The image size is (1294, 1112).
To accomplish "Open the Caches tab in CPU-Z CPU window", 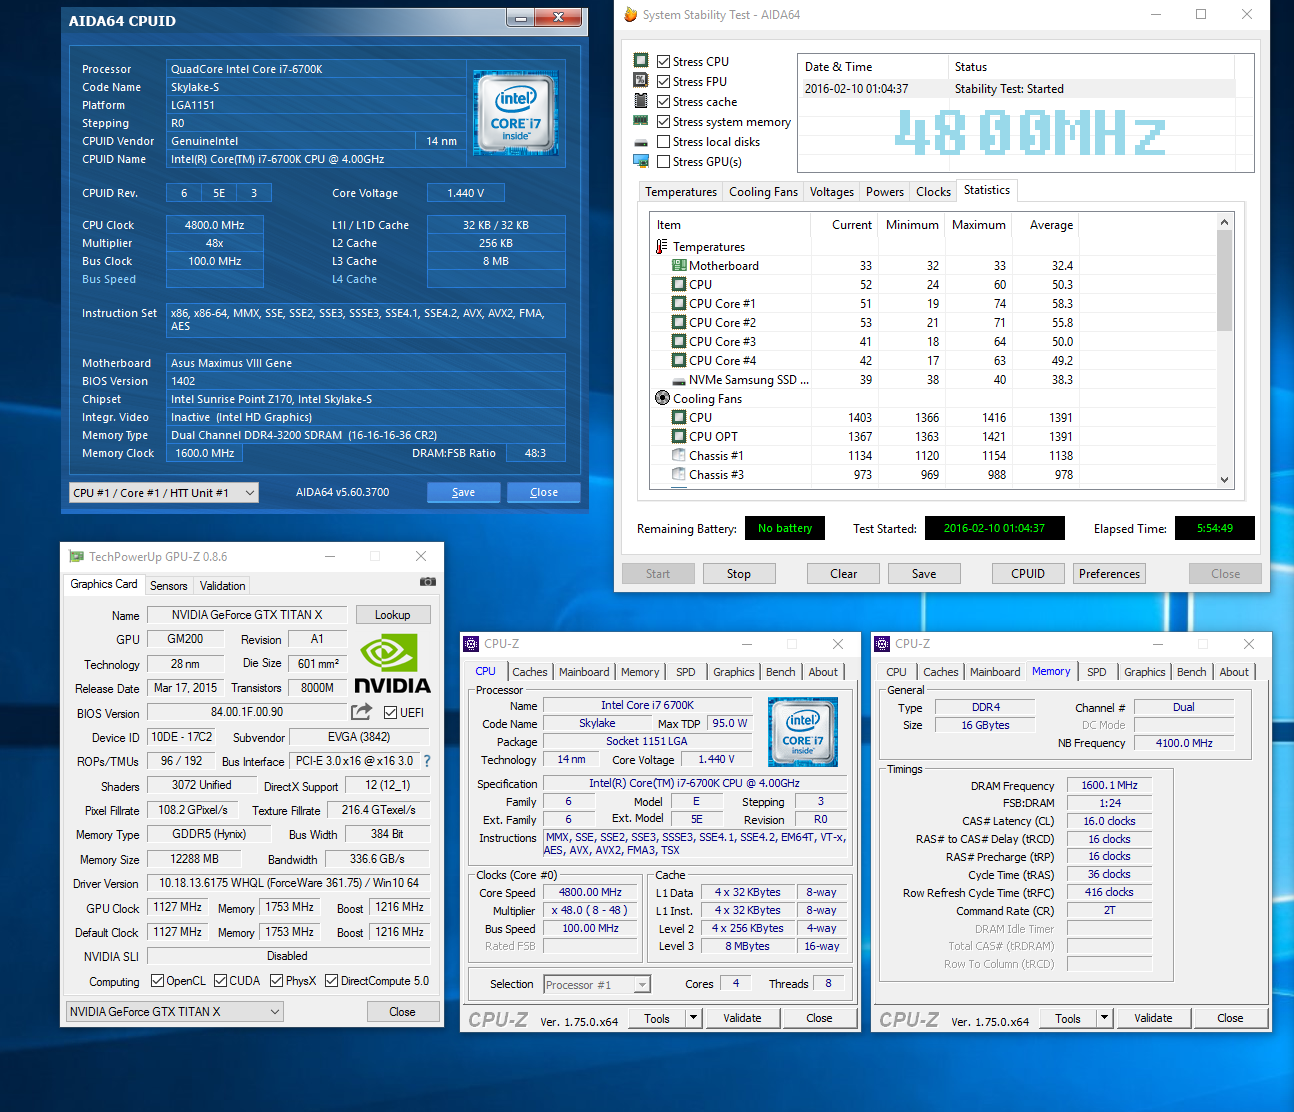I will (x=529, y=672).
